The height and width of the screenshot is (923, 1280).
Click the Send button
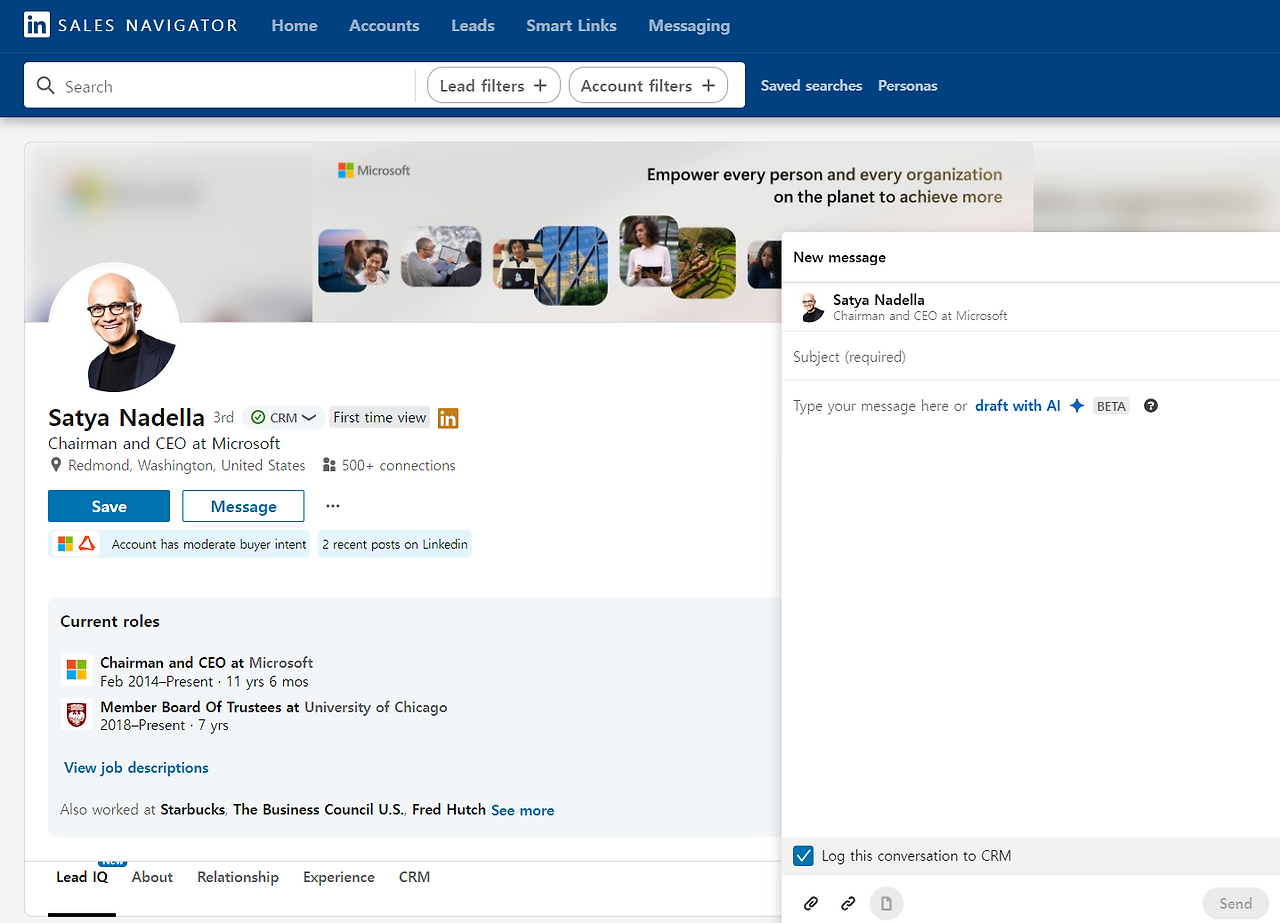click(x=1235, y=904)
